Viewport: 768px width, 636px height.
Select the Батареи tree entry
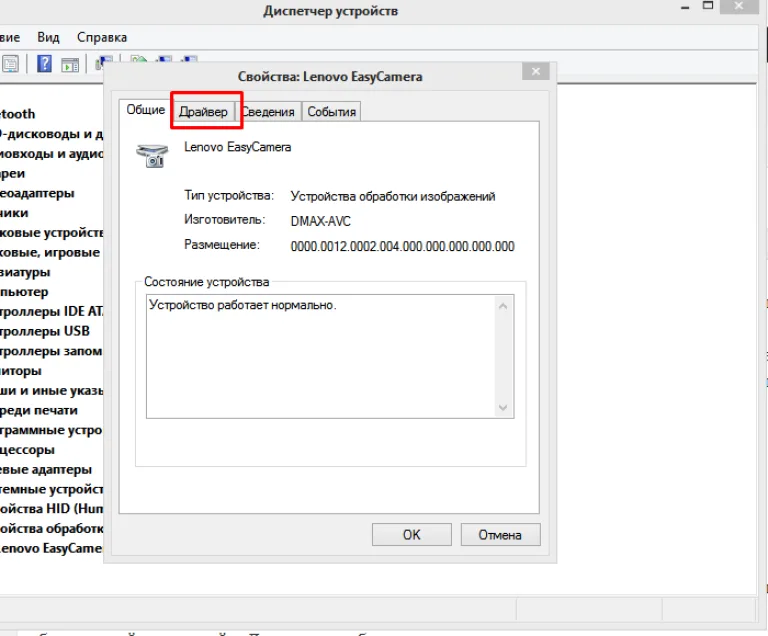pyautogui.click(x=13, y=173)
